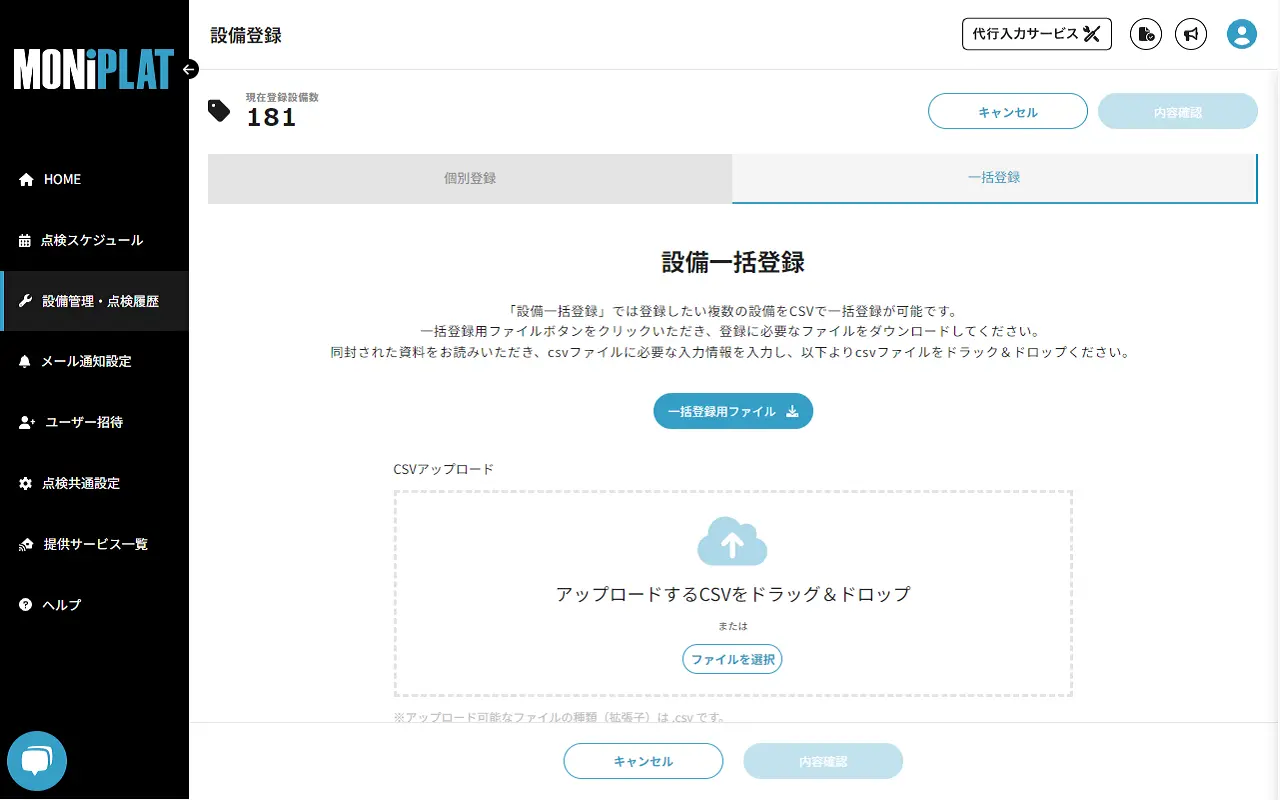The height and width of the screenshot is (800, 1280).
Task: Open the chat support bubble
Action: point(37,760)
